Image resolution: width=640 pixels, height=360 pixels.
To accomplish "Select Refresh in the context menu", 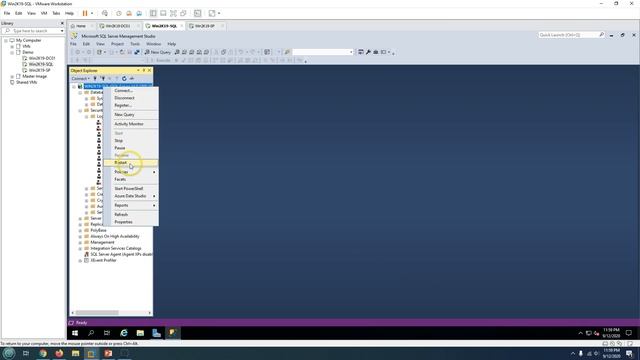I will coord(131,215).
